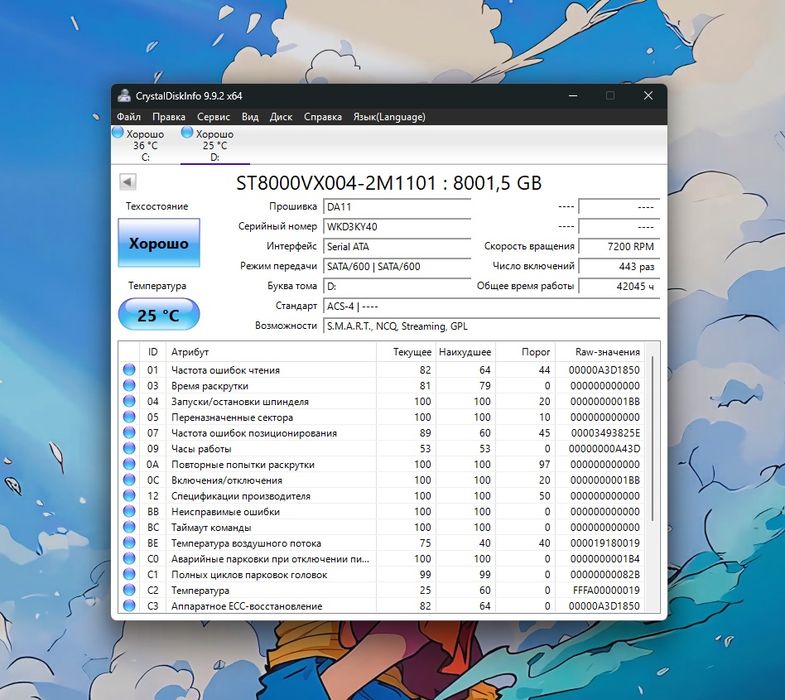Click the previous disk arrow button
The image size is (785, 700).
coord(128,182)
